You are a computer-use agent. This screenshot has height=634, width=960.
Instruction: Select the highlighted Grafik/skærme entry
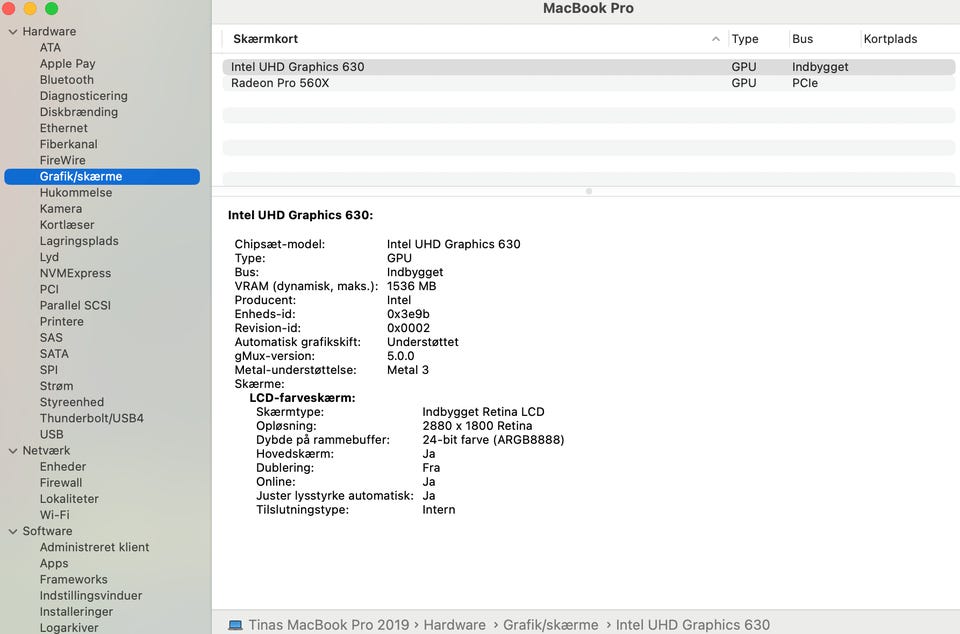point(102,177)
